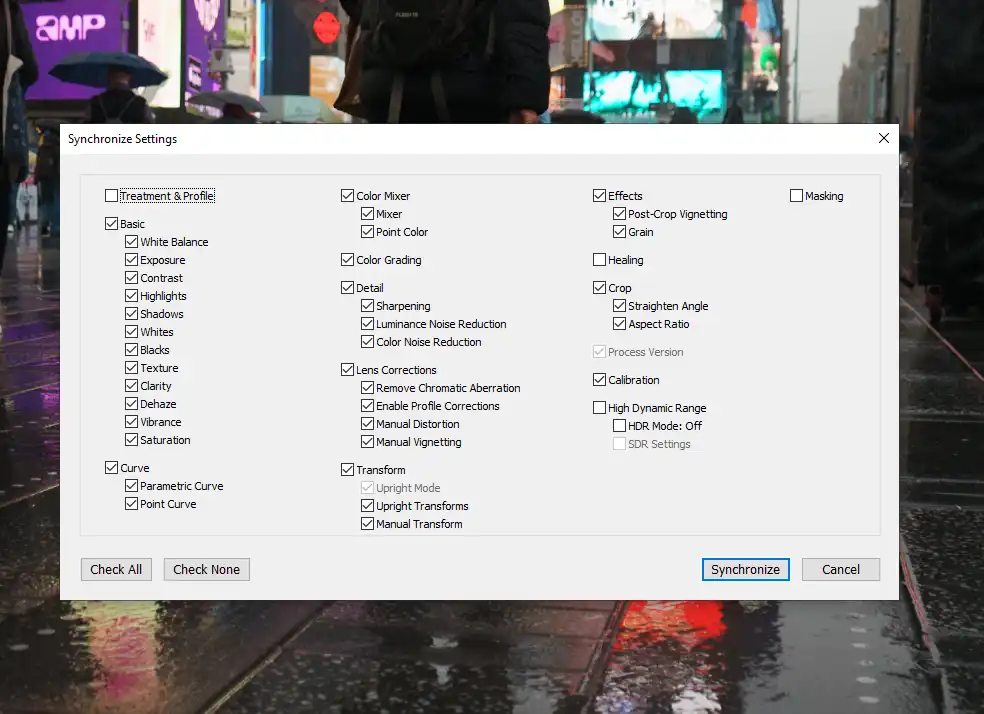Toggle the Color Grading checkbox
This screenshot has height=714, width=984.
point(348,260)
